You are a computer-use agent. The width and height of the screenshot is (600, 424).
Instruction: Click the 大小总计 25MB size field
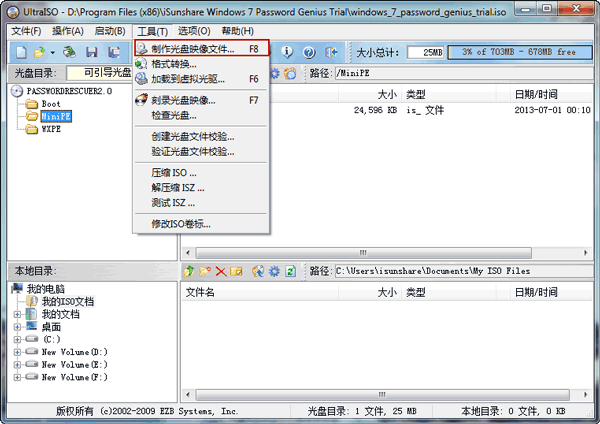[426, 52]
